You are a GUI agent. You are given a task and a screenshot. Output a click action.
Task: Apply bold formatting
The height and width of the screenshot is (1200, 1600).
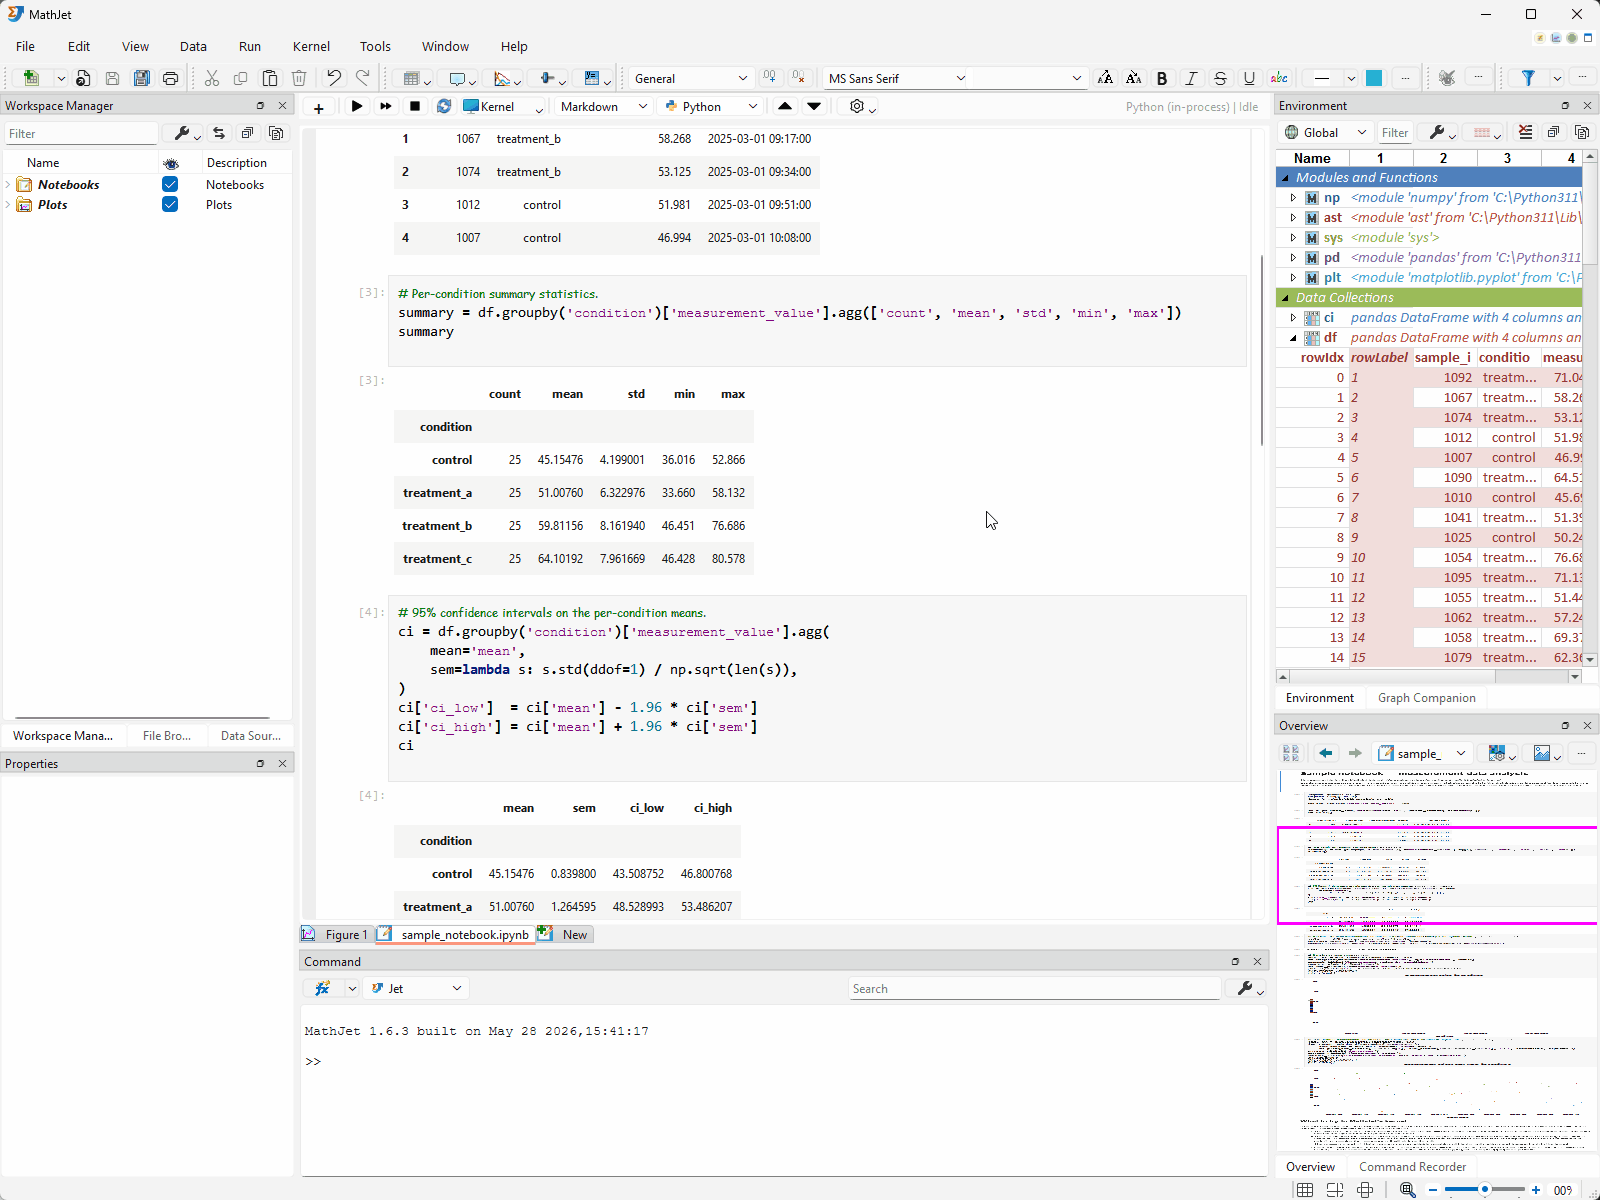[x=1162, y=78]
